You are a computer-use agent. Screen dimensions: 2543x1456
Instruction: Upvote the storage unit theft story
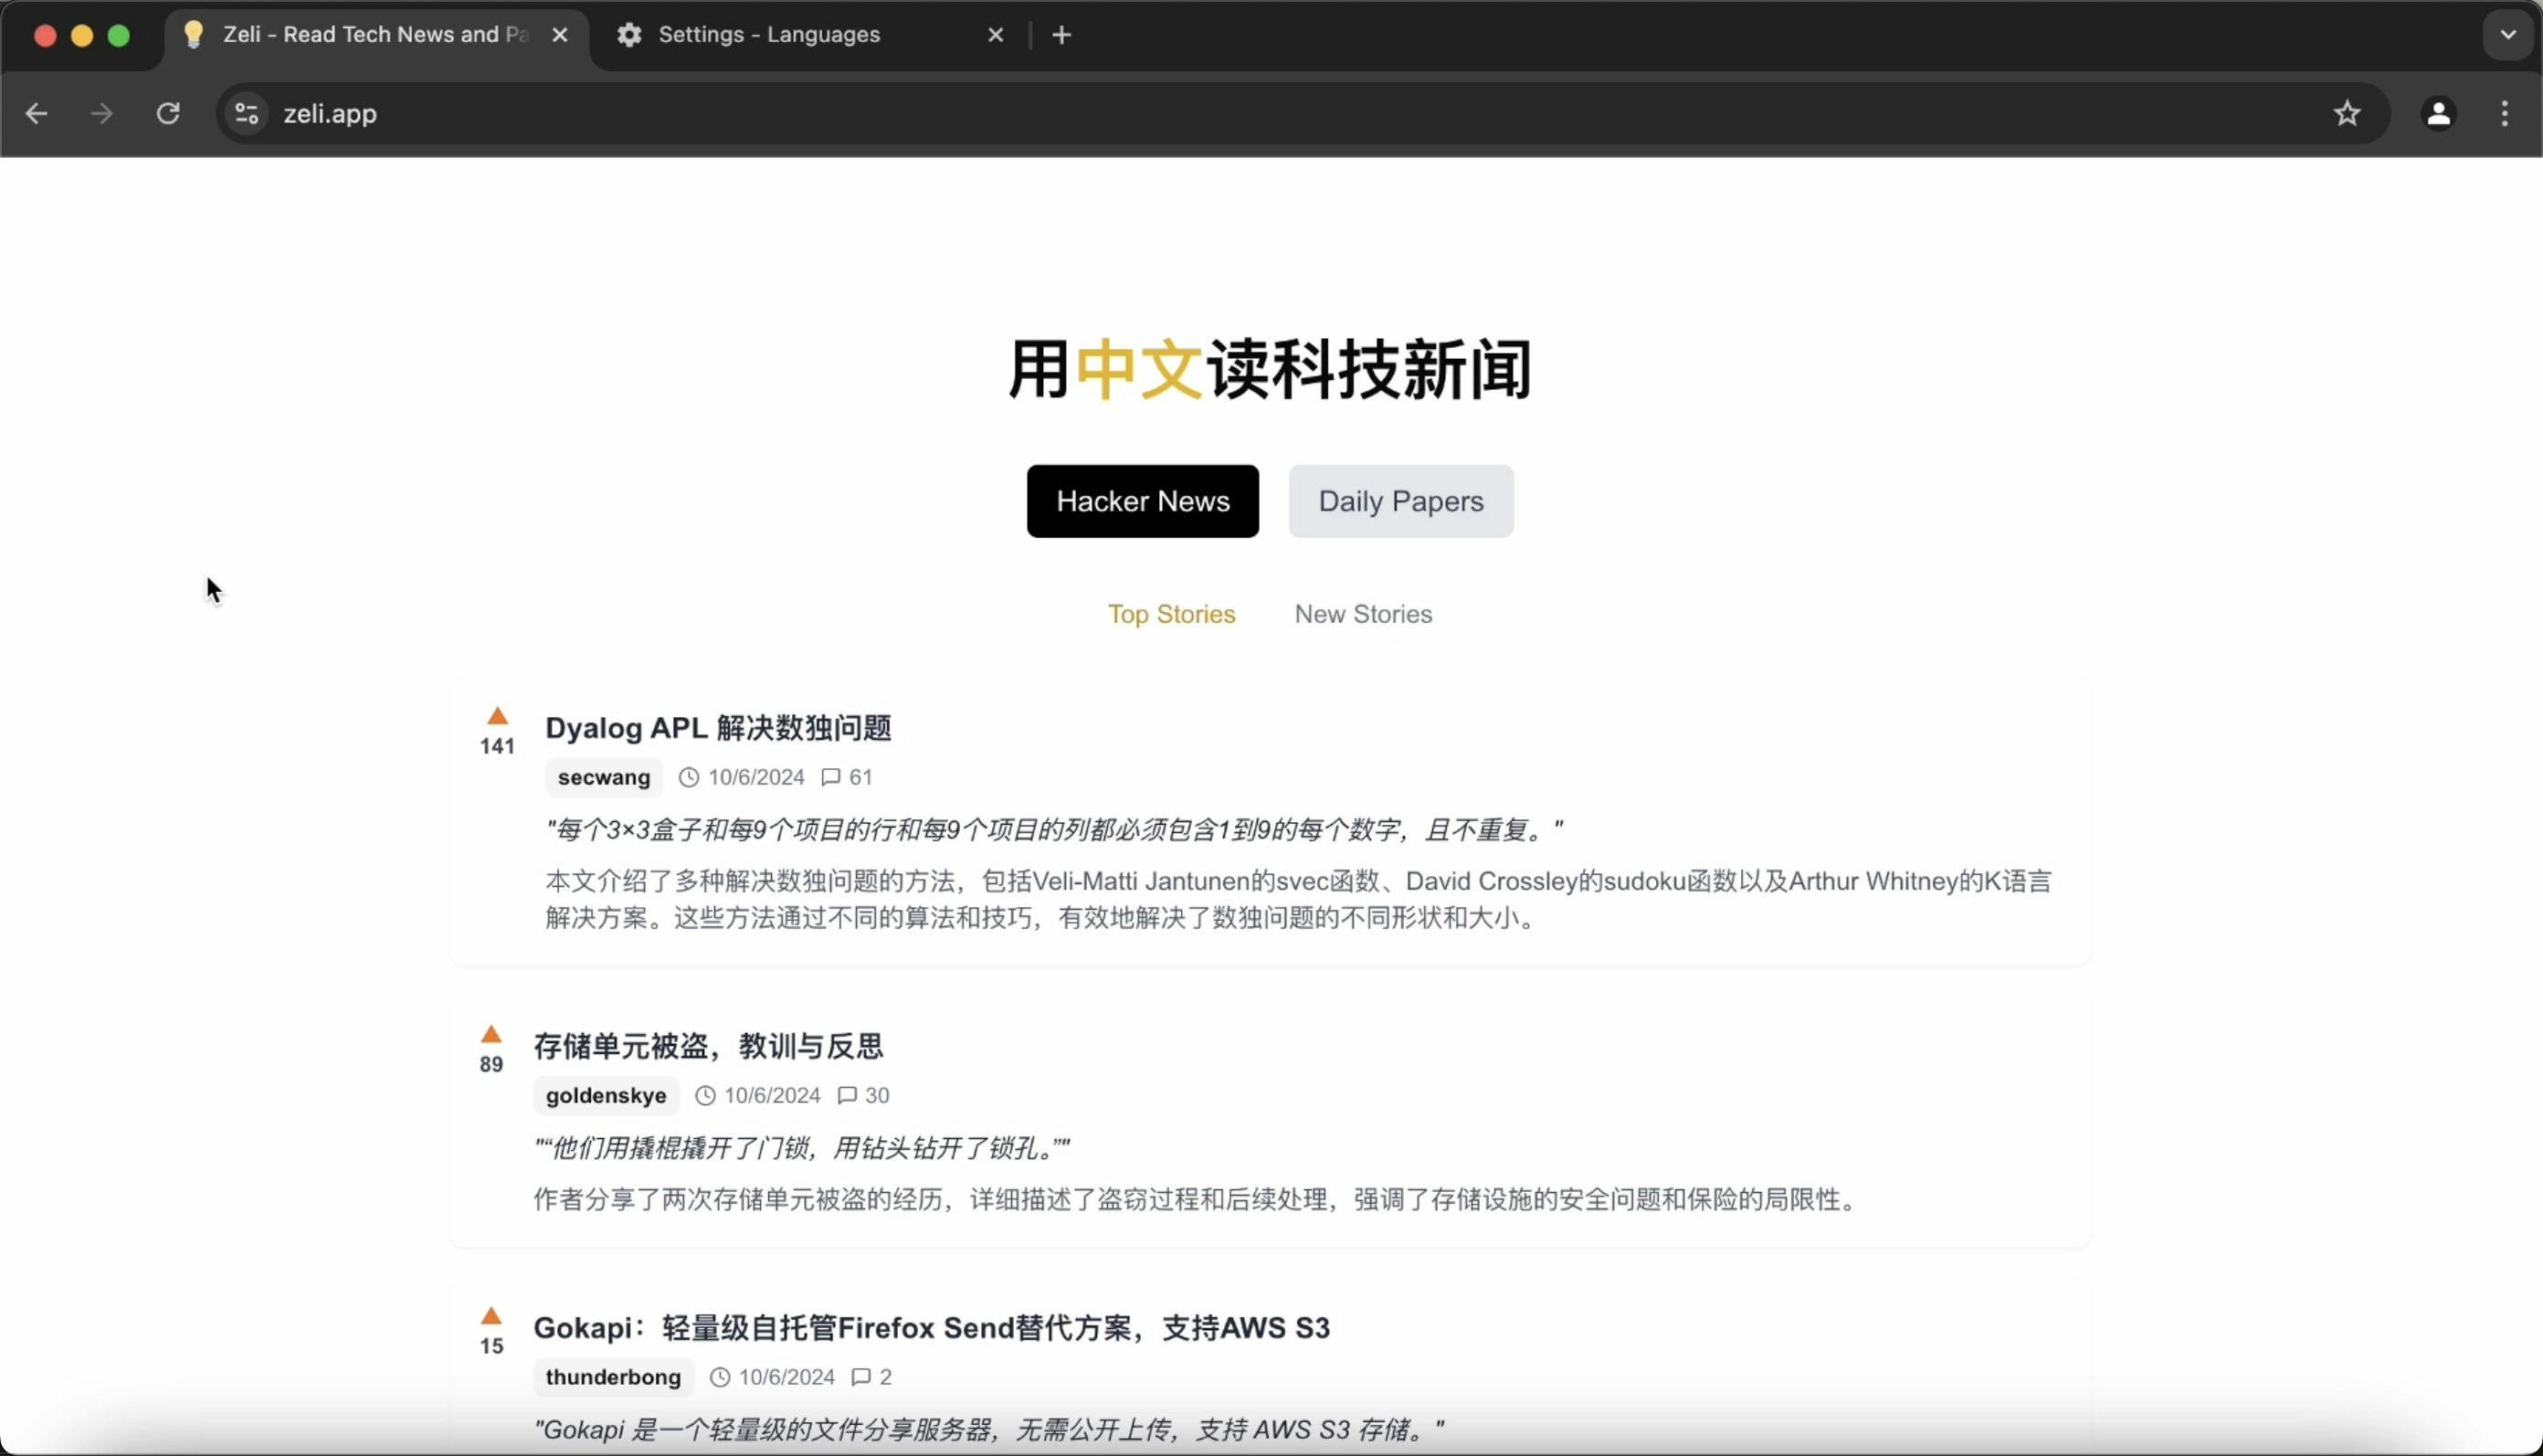pos(491,1034)
